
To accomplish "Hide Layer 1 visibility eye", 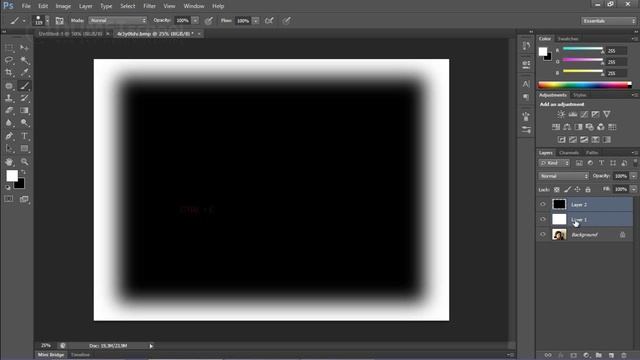I will click(543, 220).
